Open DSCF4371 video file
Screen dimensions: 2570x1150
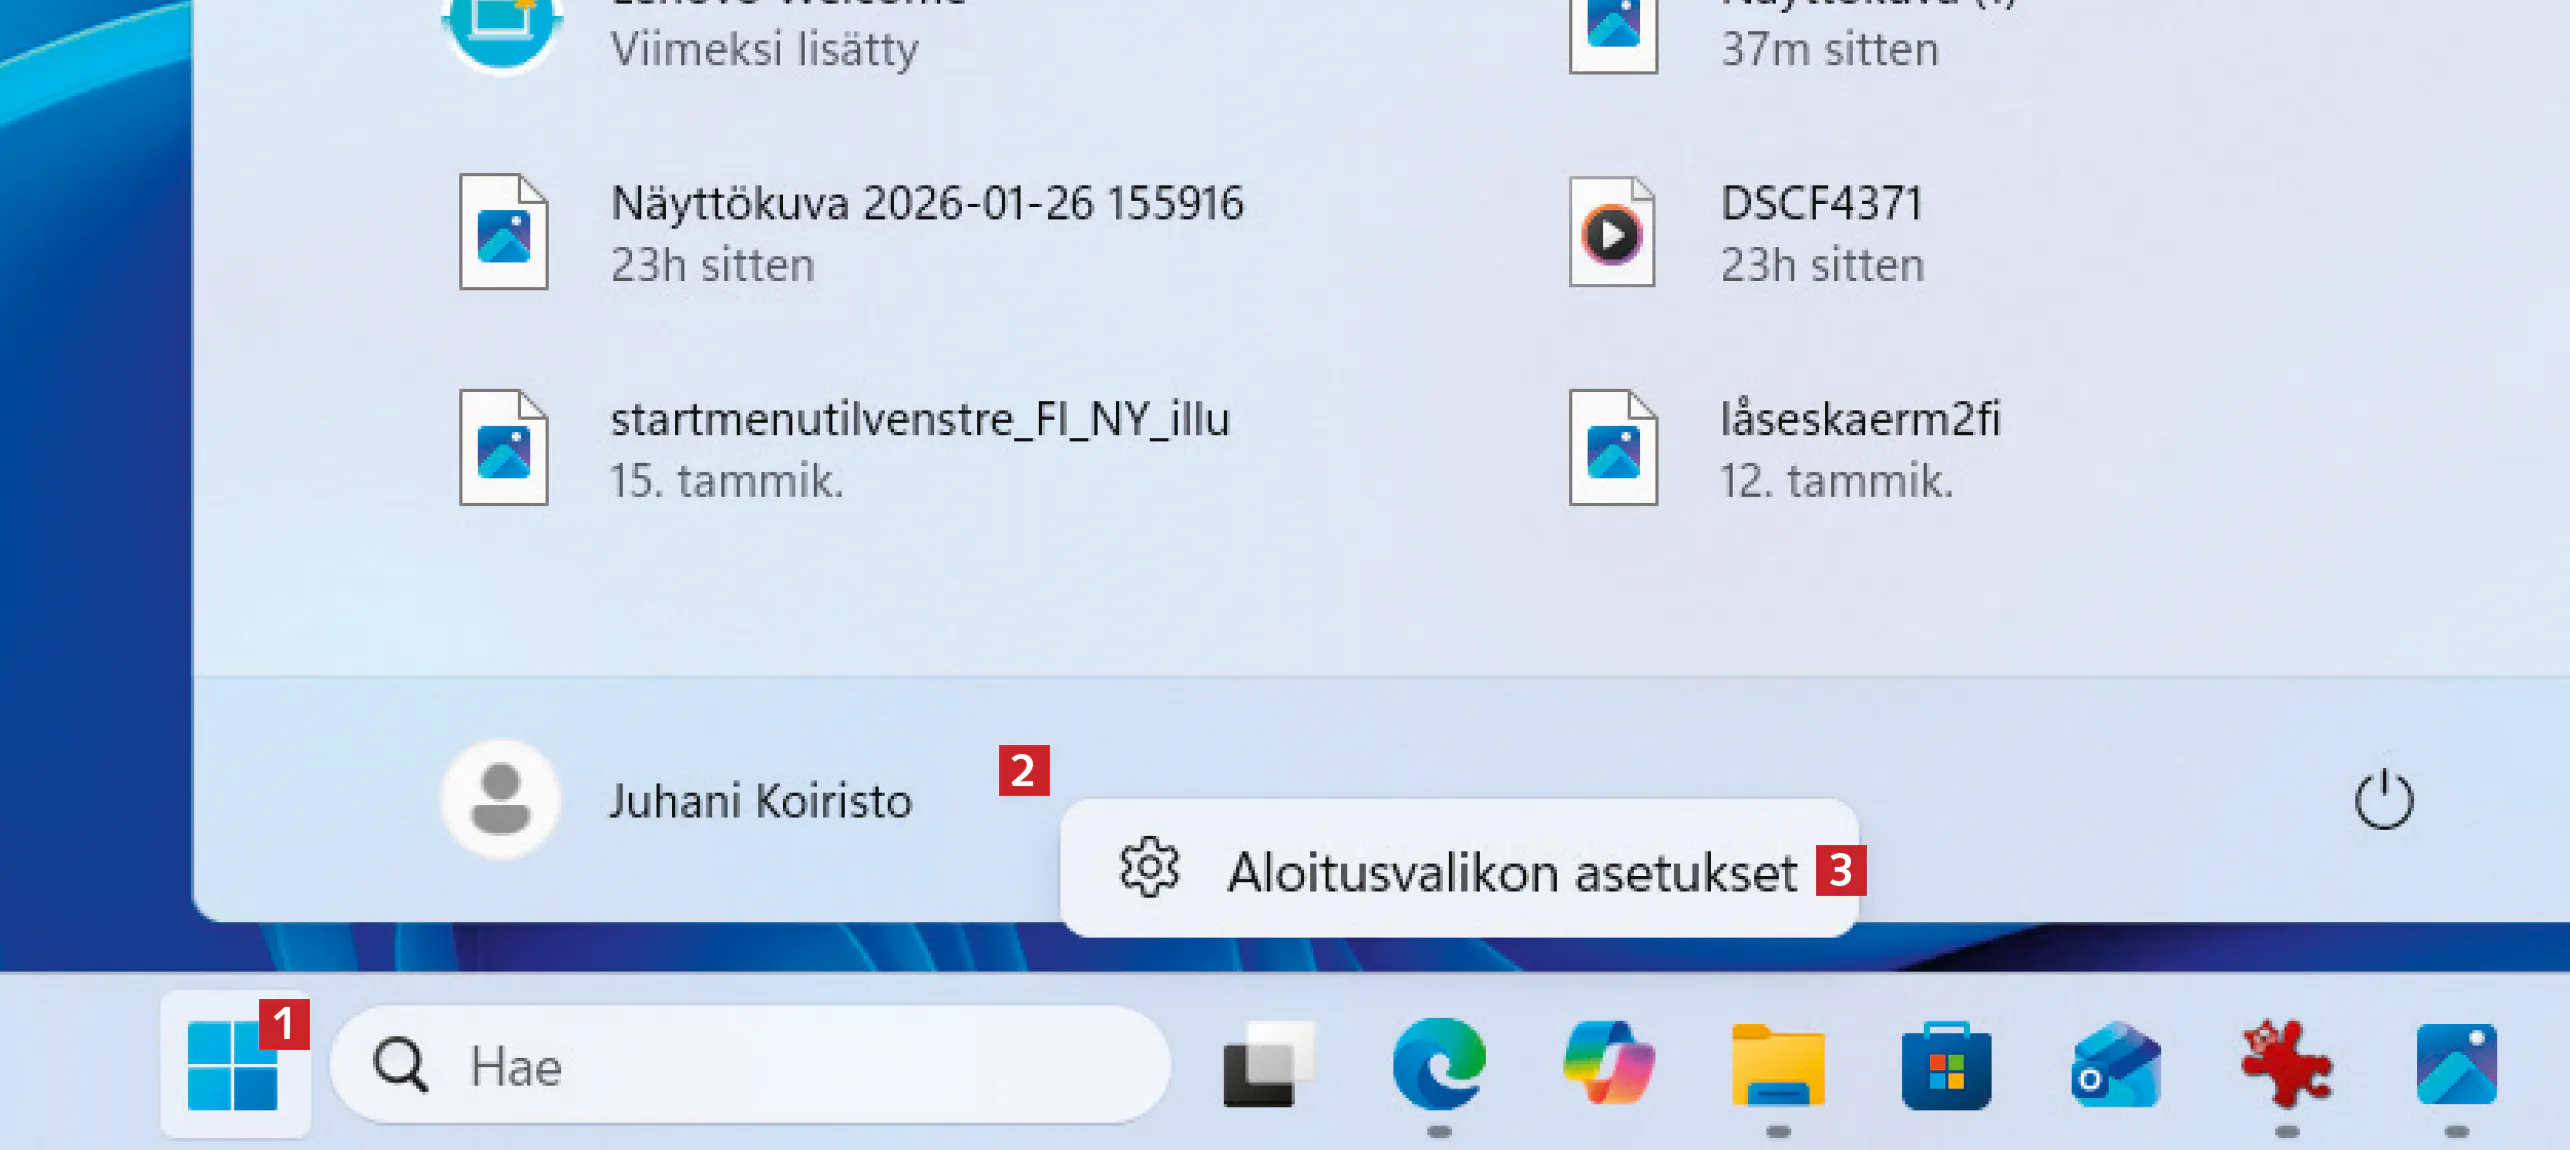1820,232
